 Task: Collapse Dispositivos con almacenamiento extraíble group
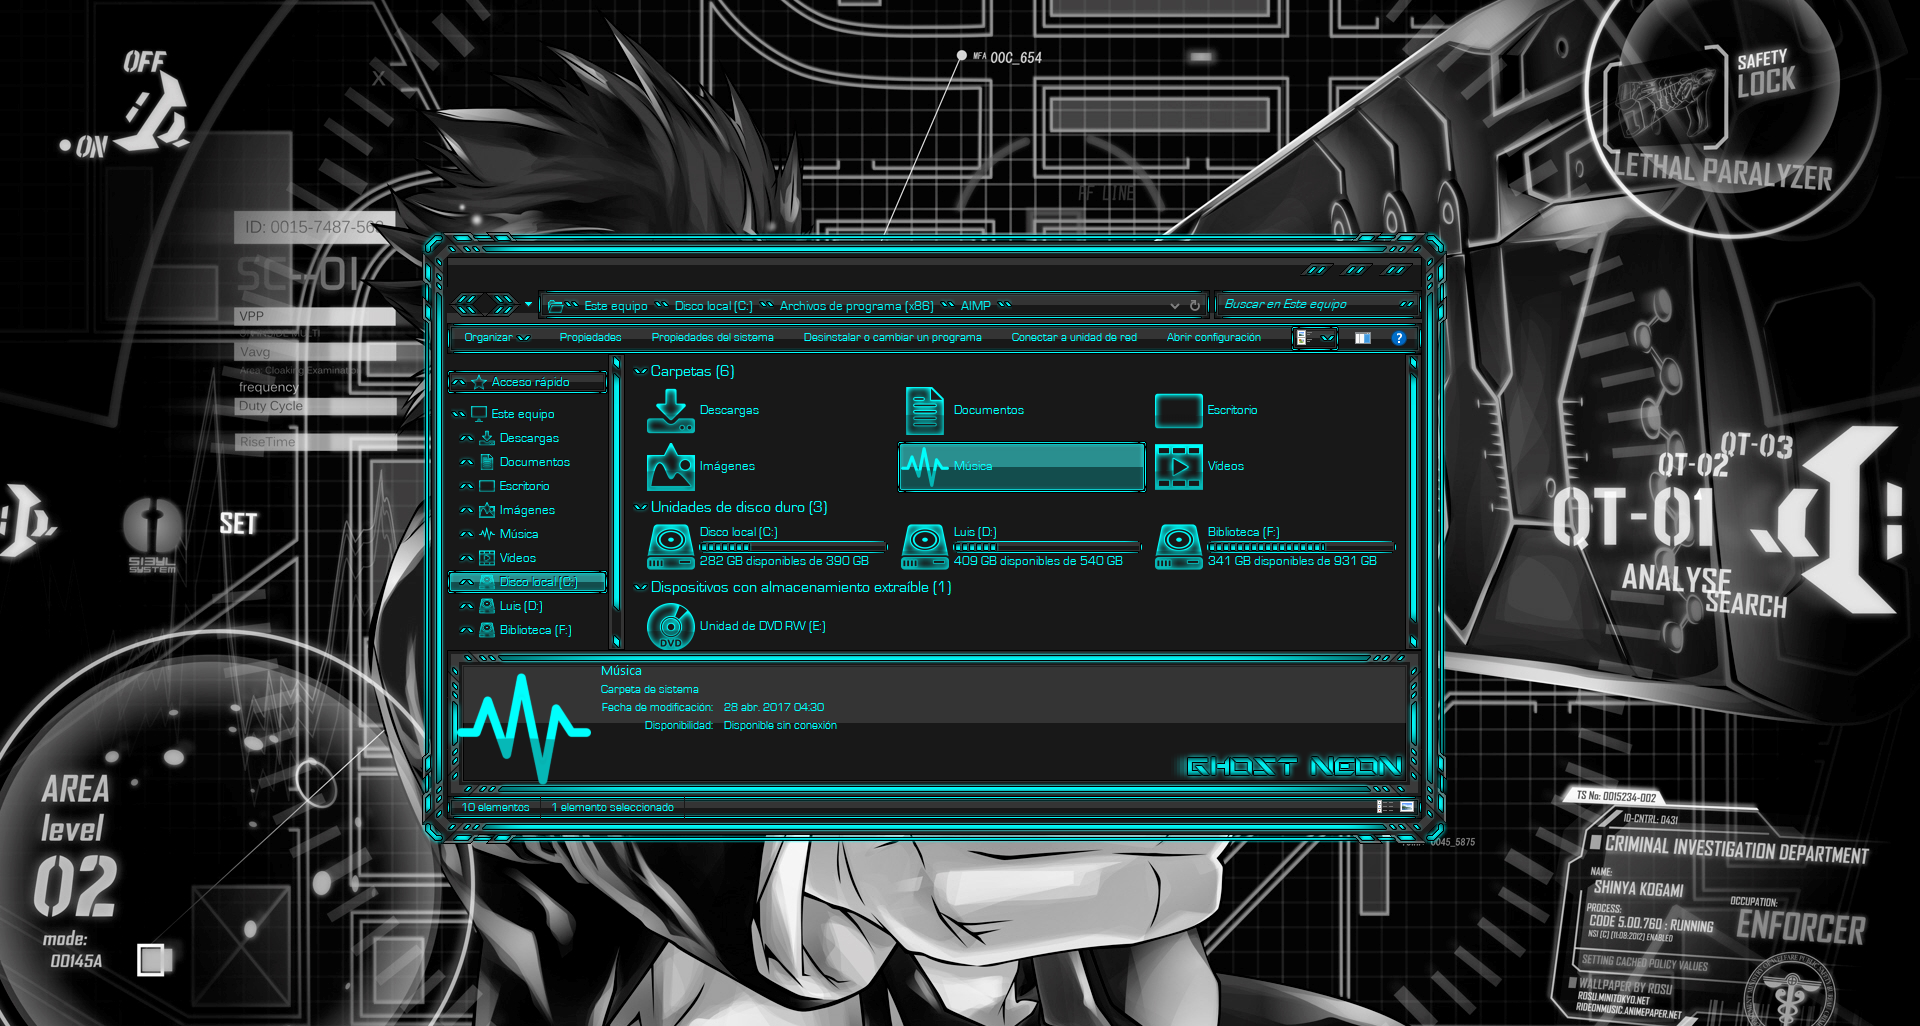point(640,588)
